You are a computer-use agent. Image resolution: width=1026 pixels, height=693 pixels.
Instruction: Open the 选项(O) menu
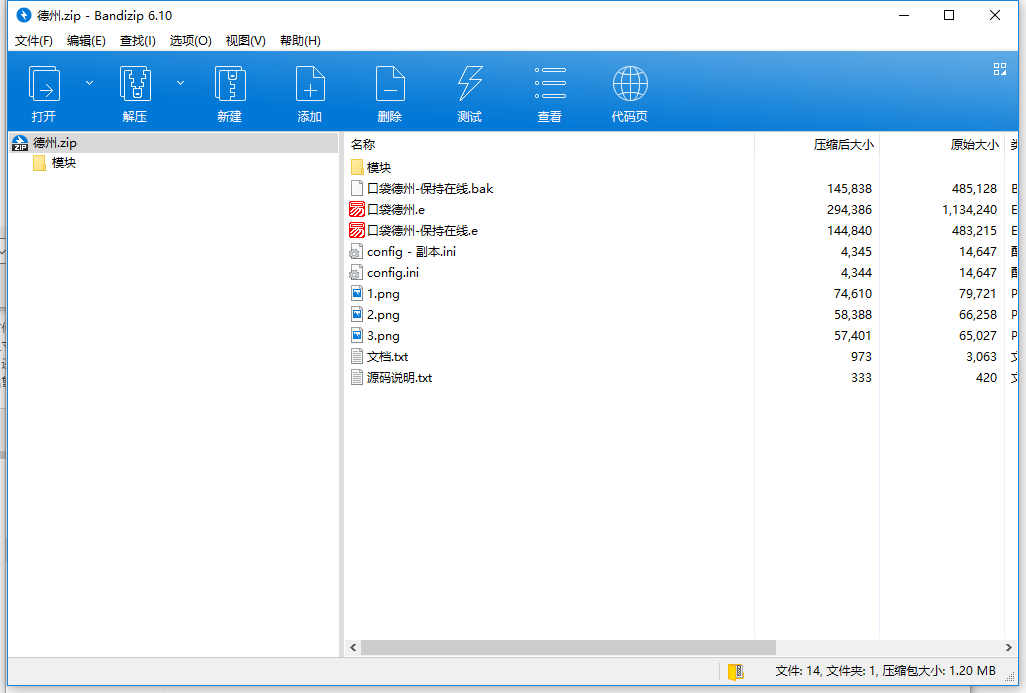pos(190,41)
